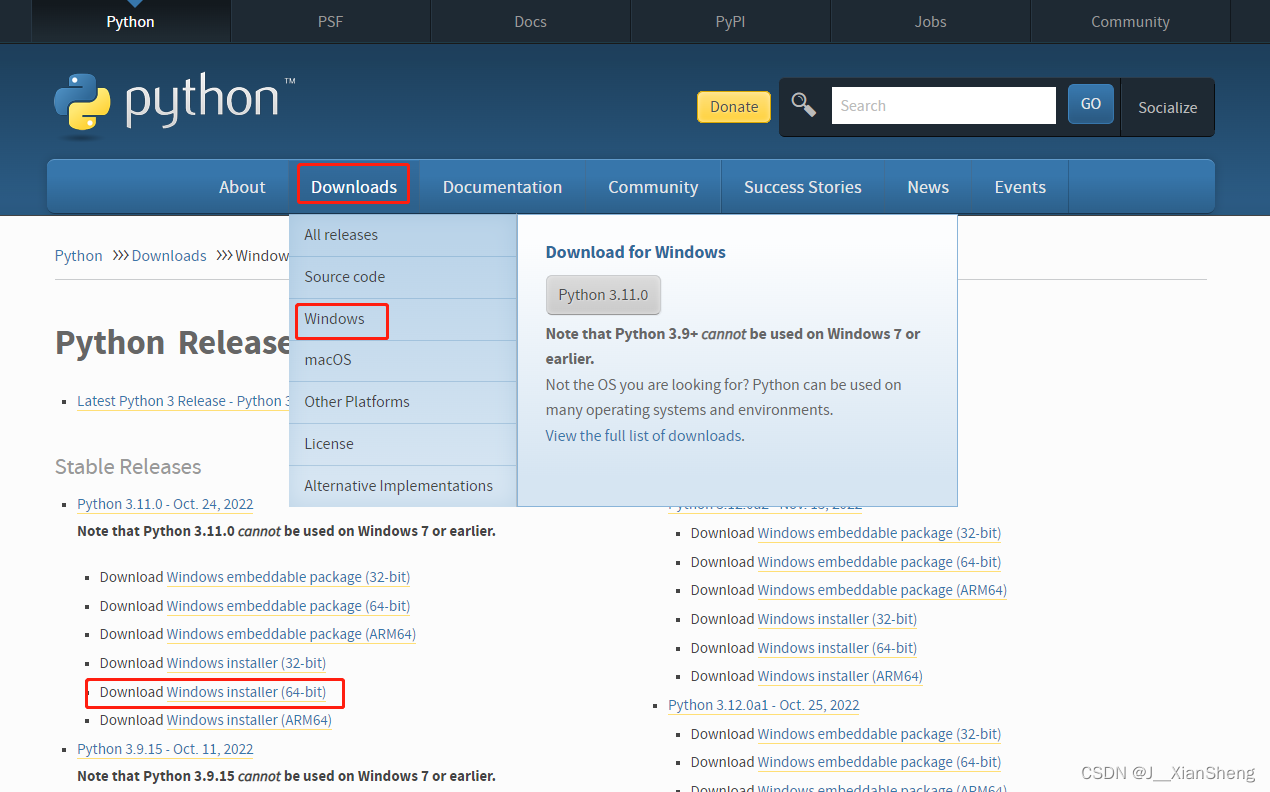Open the Downloads menu
The image size is (1270, 792).
354,187
